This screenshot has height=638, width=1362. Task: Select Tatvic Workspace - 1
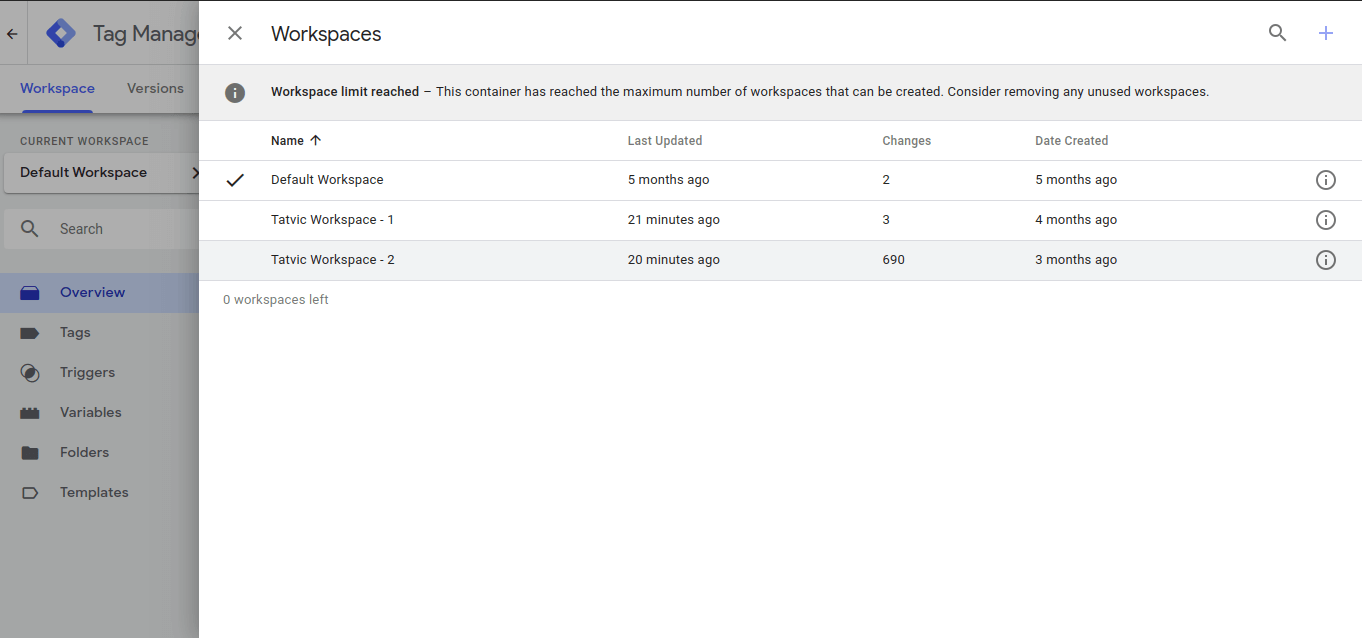[780, 220]
